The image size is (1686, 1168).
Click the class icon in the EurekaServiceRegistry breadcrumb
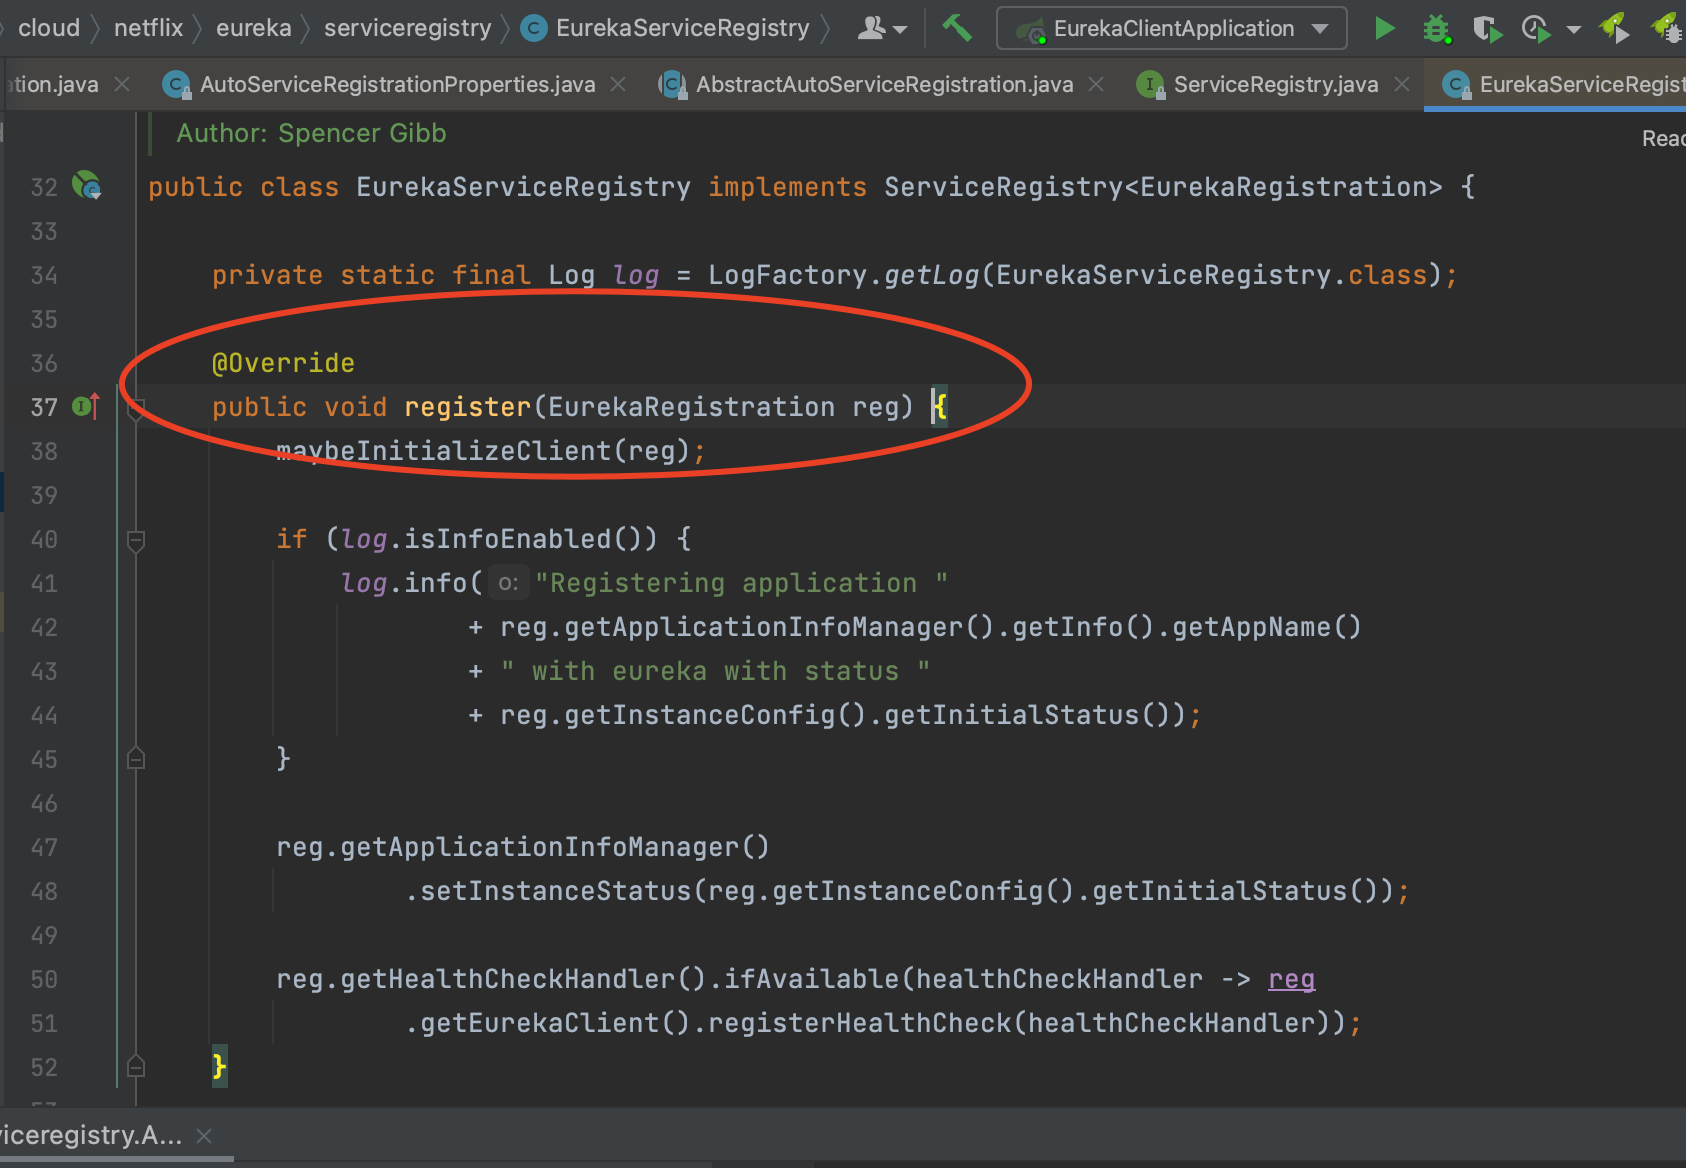click(535, 29)
